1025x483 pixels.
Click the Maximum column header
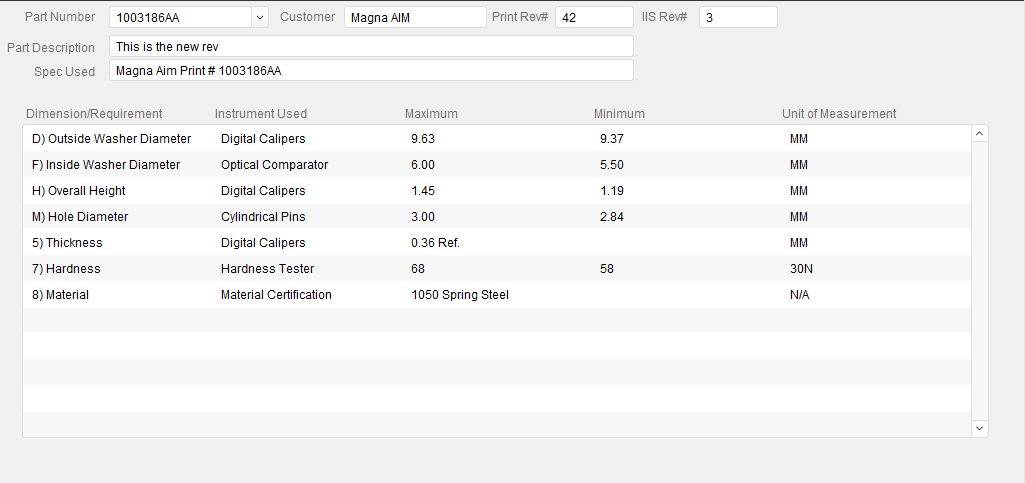(431, 114)
